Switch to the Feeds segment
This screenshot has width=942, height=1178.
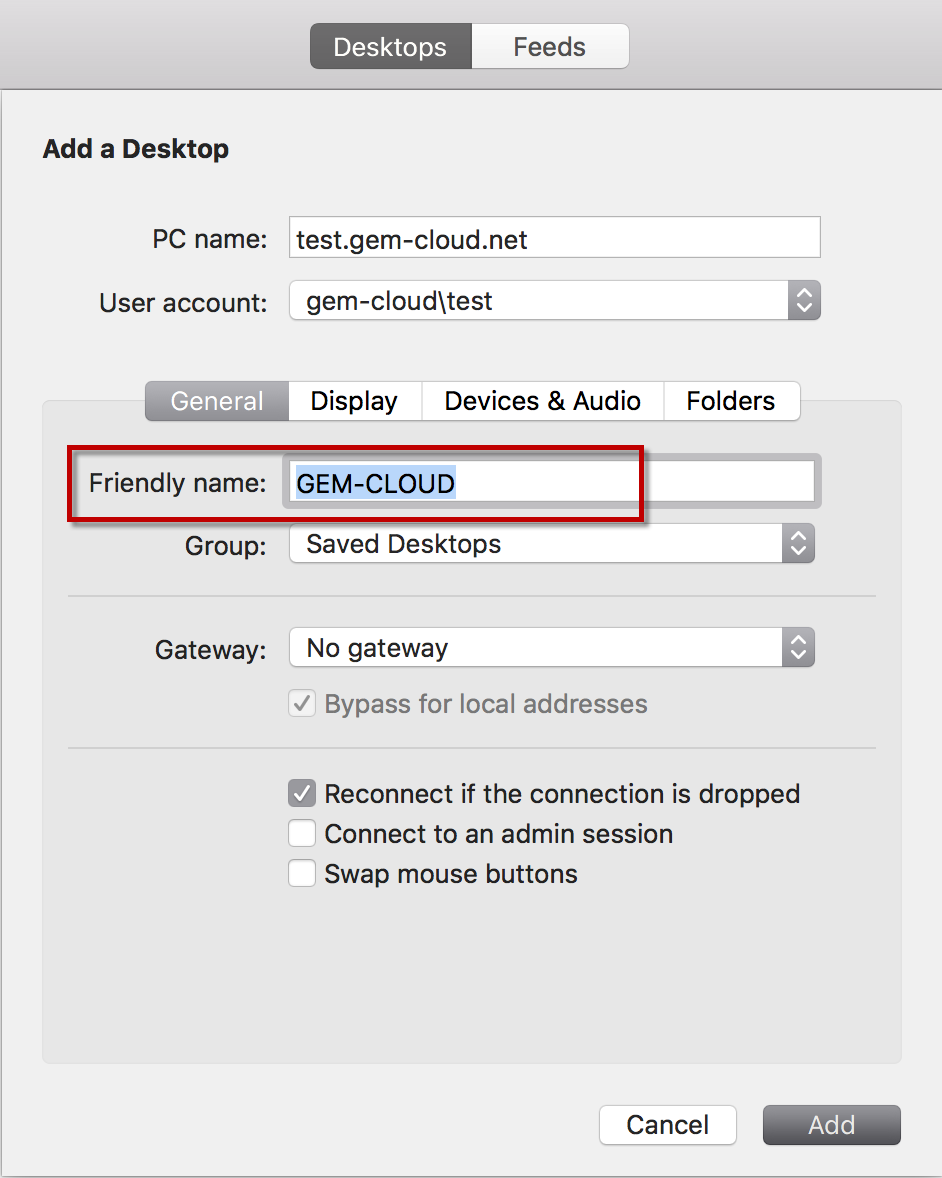pos(550,47)
